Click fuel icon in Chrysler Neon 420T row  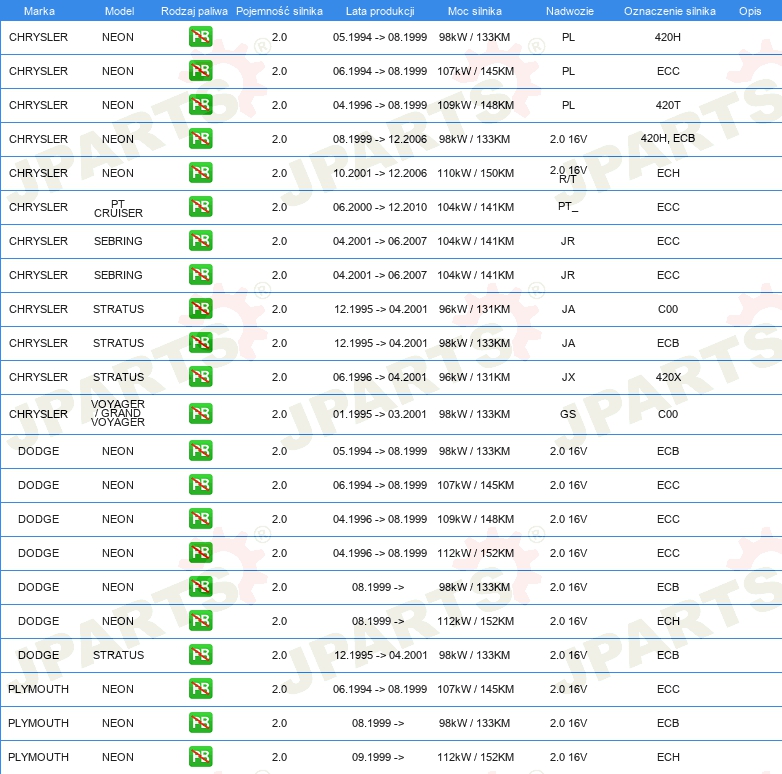pos(200,105)
